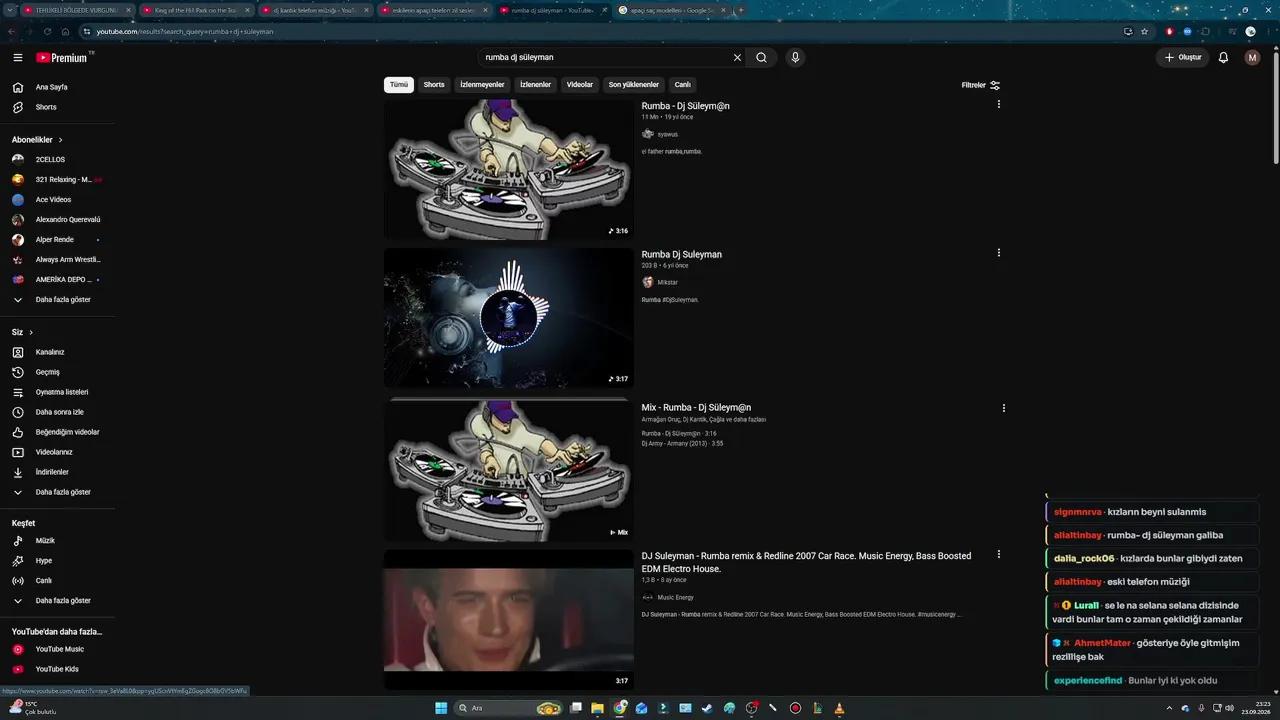1280x720 pixels.
Task: Open Mix - Rumba - Dj Süleym@n title
Action: tap(696, 408)
